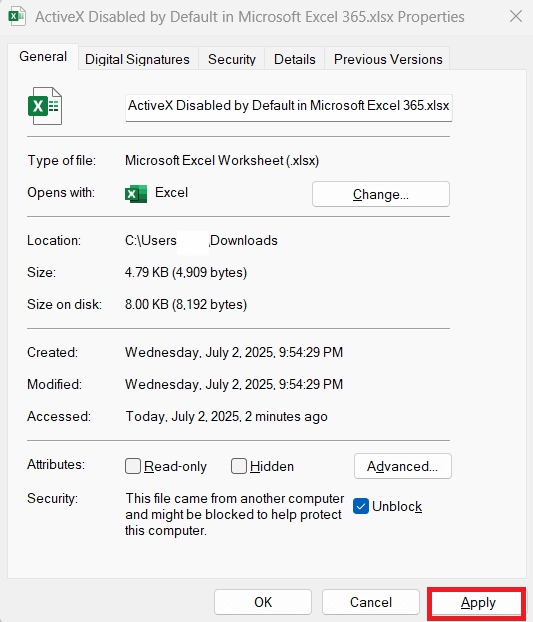The width and height of the screenshot is (533, 622).
Task: Click the file name text field
Action: tap(289, 107)
